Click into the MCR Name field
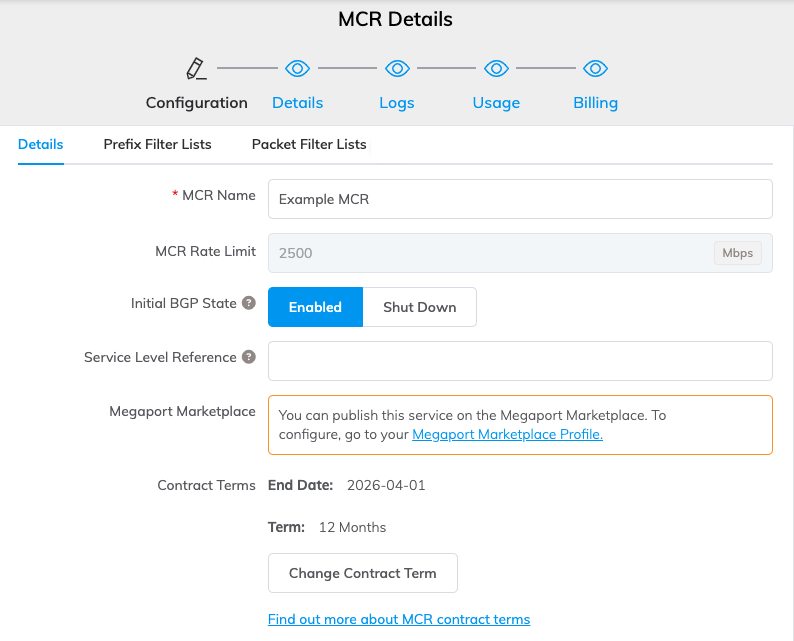 pos(520,199)
